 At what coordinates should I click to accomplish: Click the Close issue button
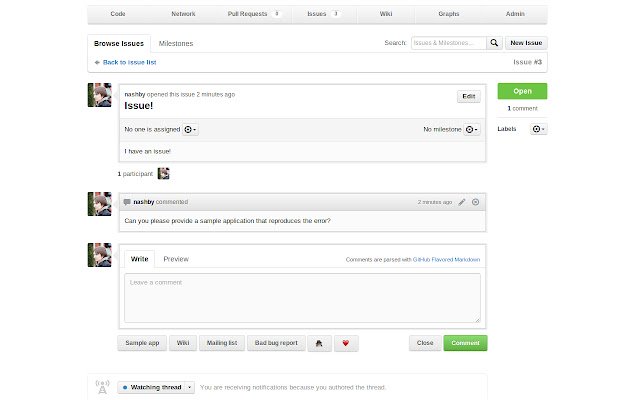click(x=425, y=343)
